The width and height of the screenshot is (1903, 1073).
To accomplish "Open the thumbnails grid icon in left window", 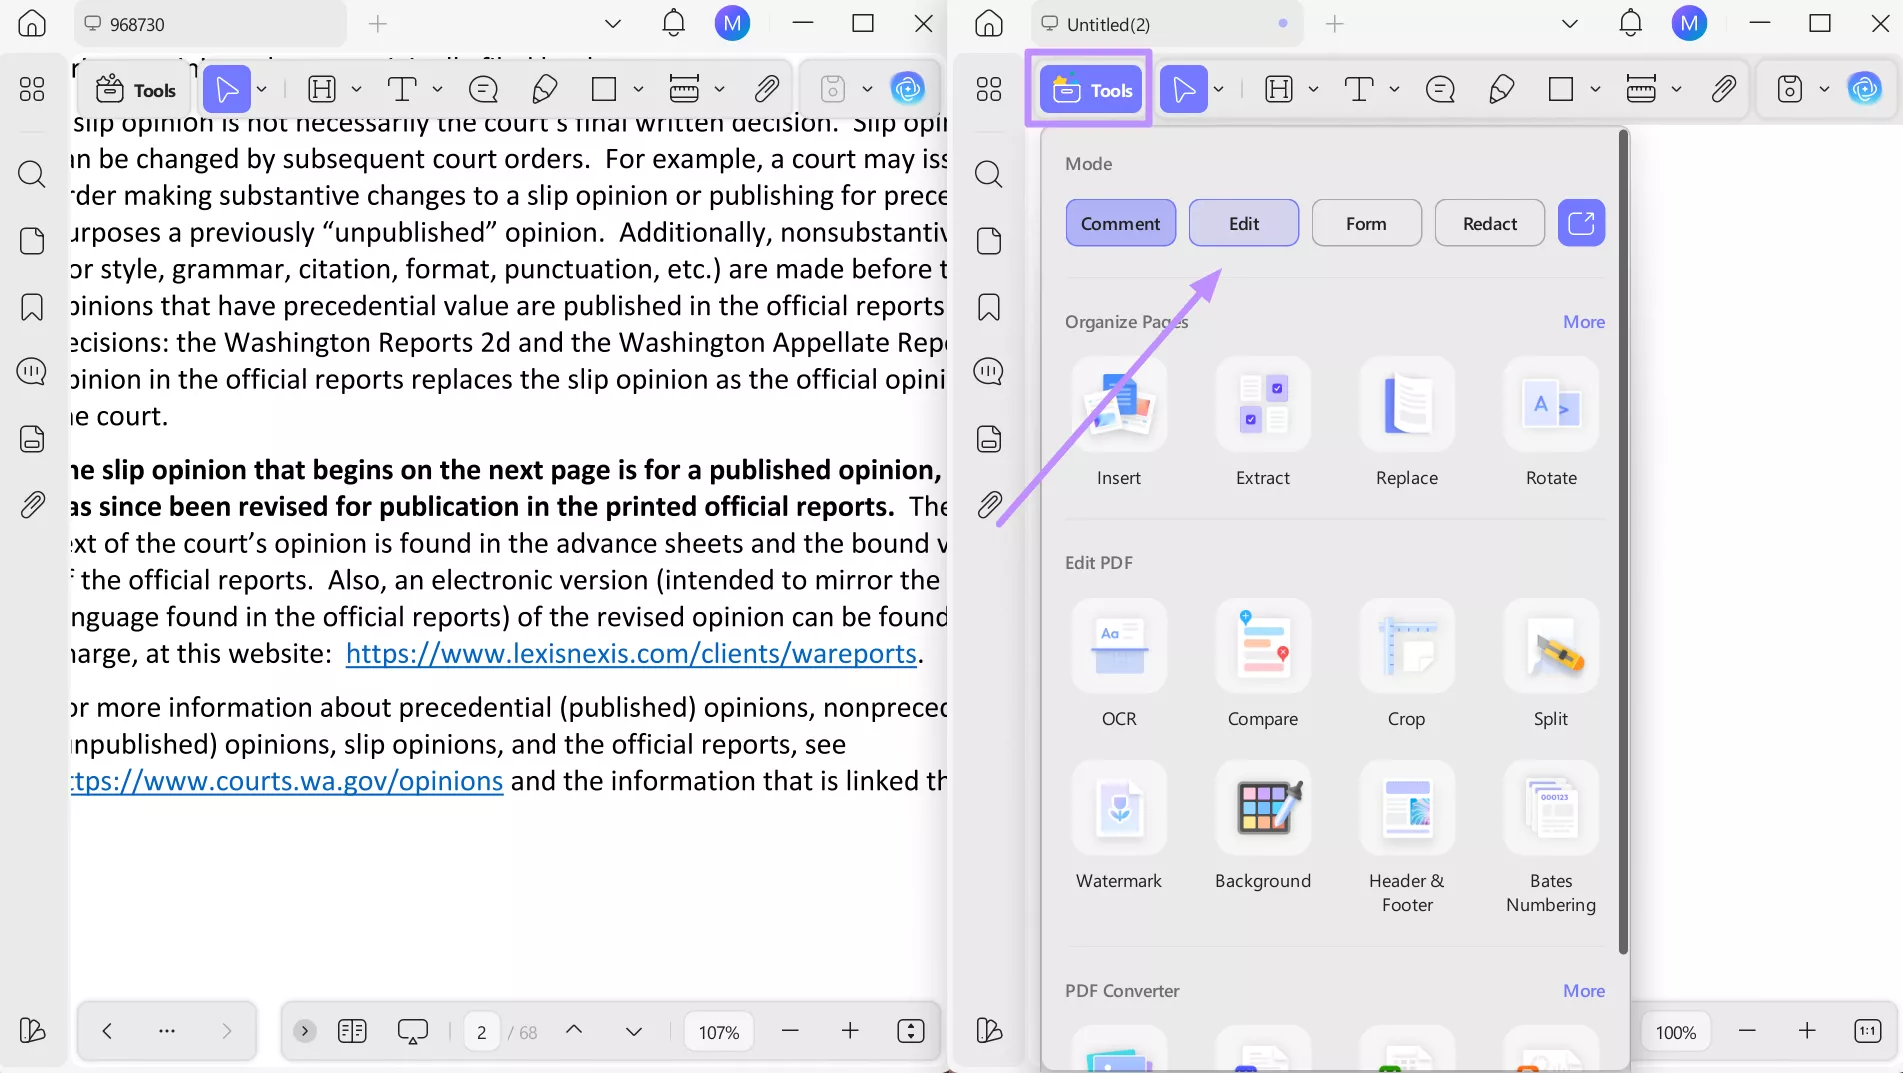I will [x=32, y=89].
